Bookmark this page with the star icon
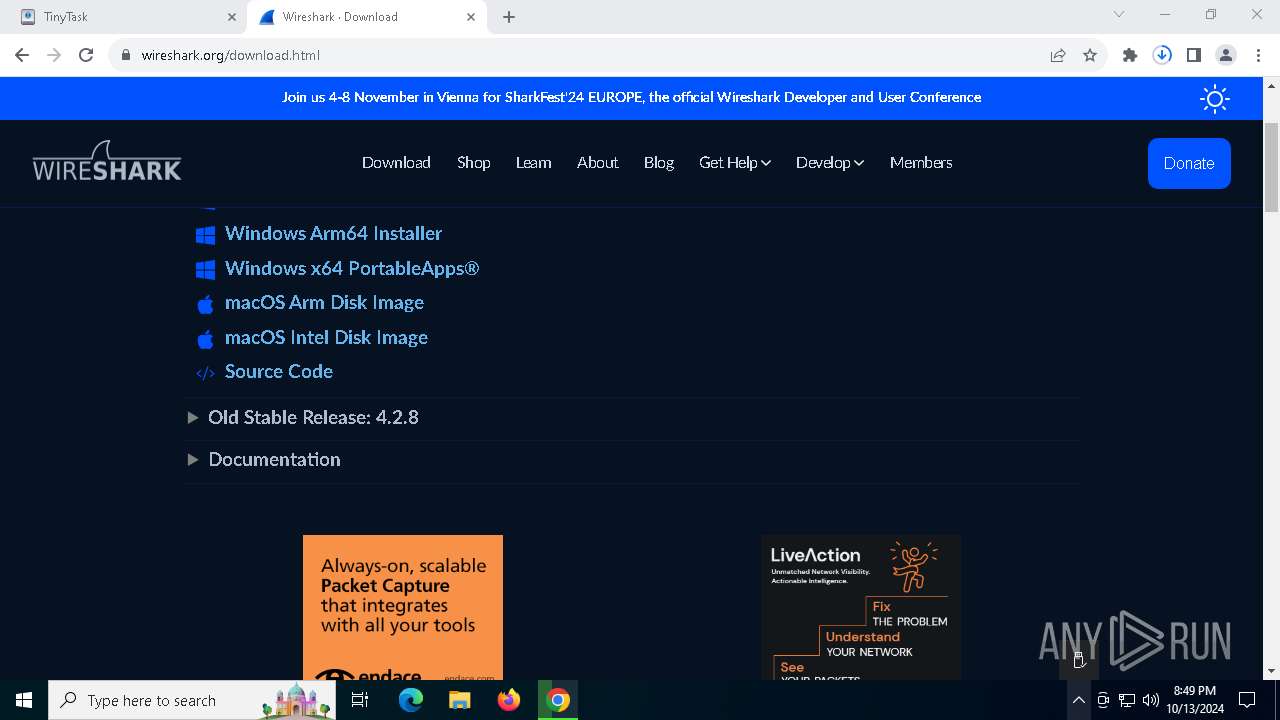 tap(1090, 55)
